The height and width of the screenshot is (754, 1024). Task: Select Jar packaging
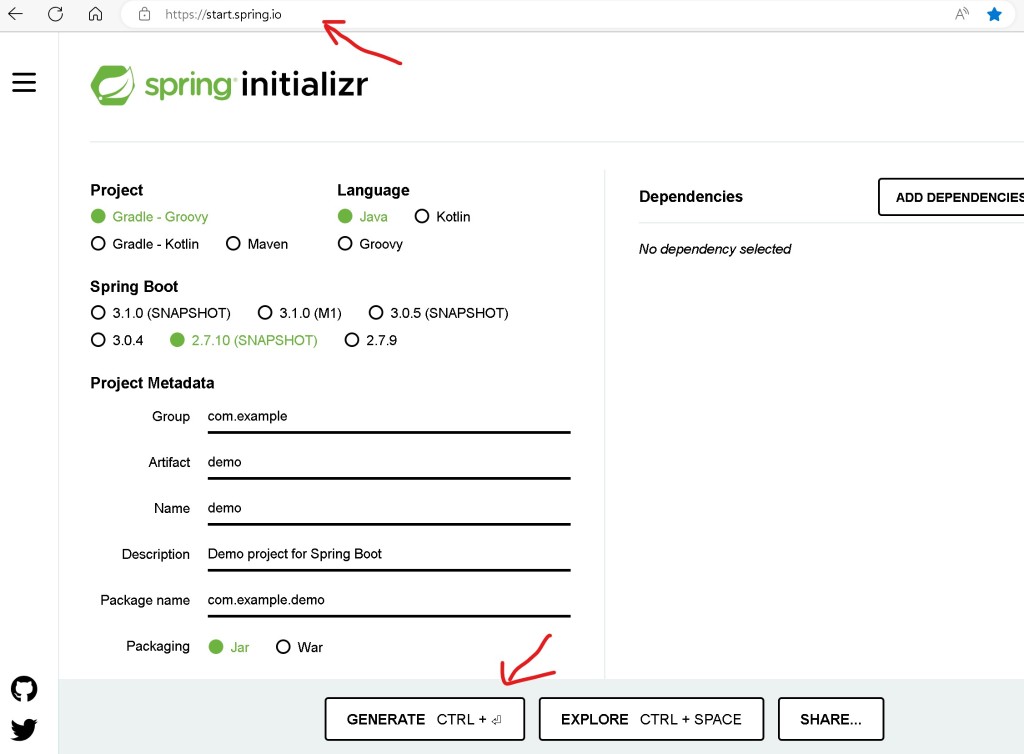point(229,647)
